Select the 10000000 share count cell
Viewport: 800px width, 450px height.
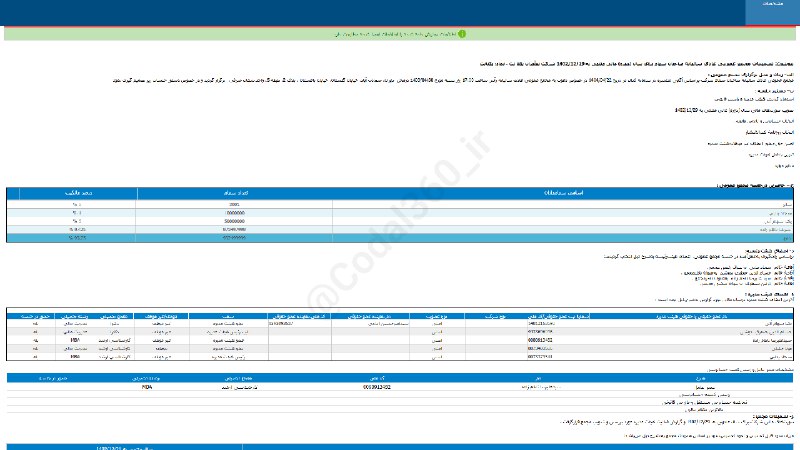pyautogui.click(x=234, y=213)
